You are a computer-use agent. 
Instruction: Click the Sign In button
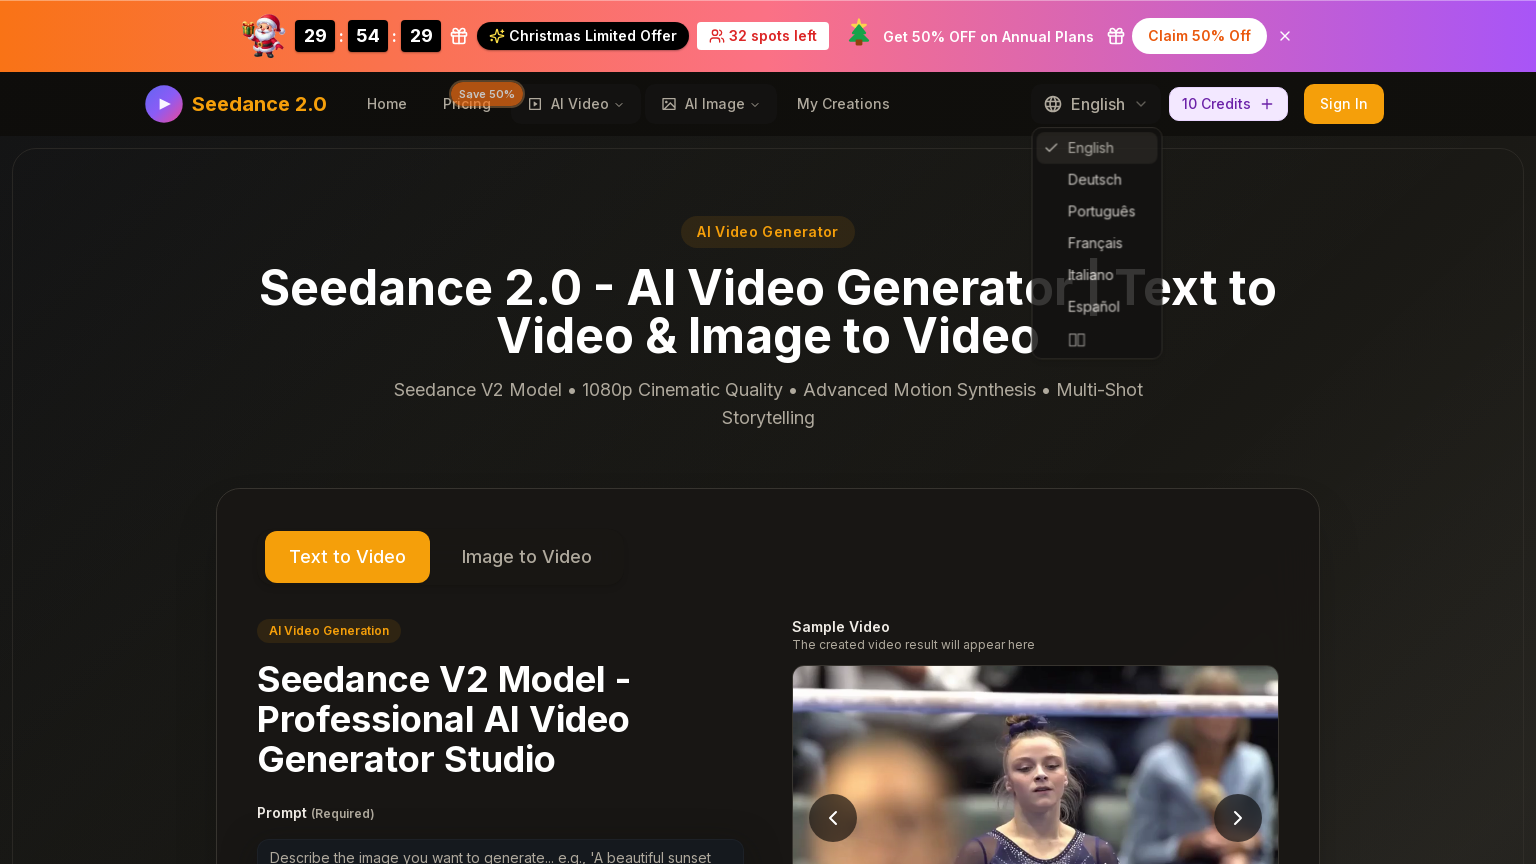pos(1343,104)
